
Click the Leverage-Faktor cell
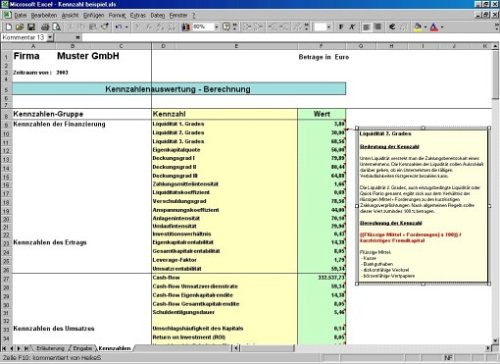pyautogui.click(x=224, y=260)
